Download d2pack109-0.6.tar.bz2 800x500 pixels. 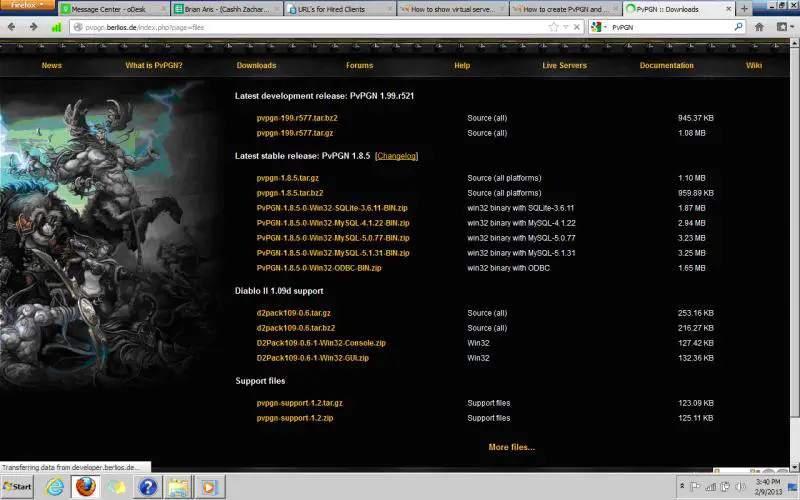click(x=295, y=328)
